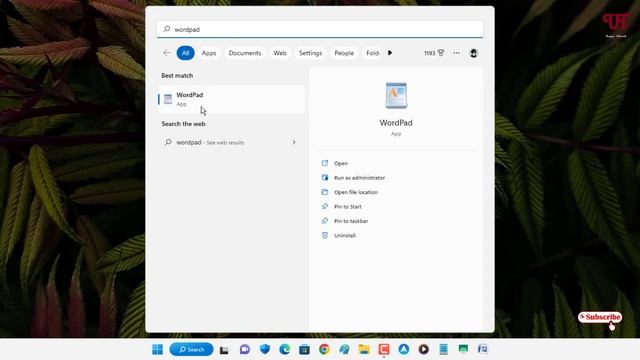Screen dimensions: 640x360
Task: Switch to the Folders filter tab
Action: coord(372,53)
